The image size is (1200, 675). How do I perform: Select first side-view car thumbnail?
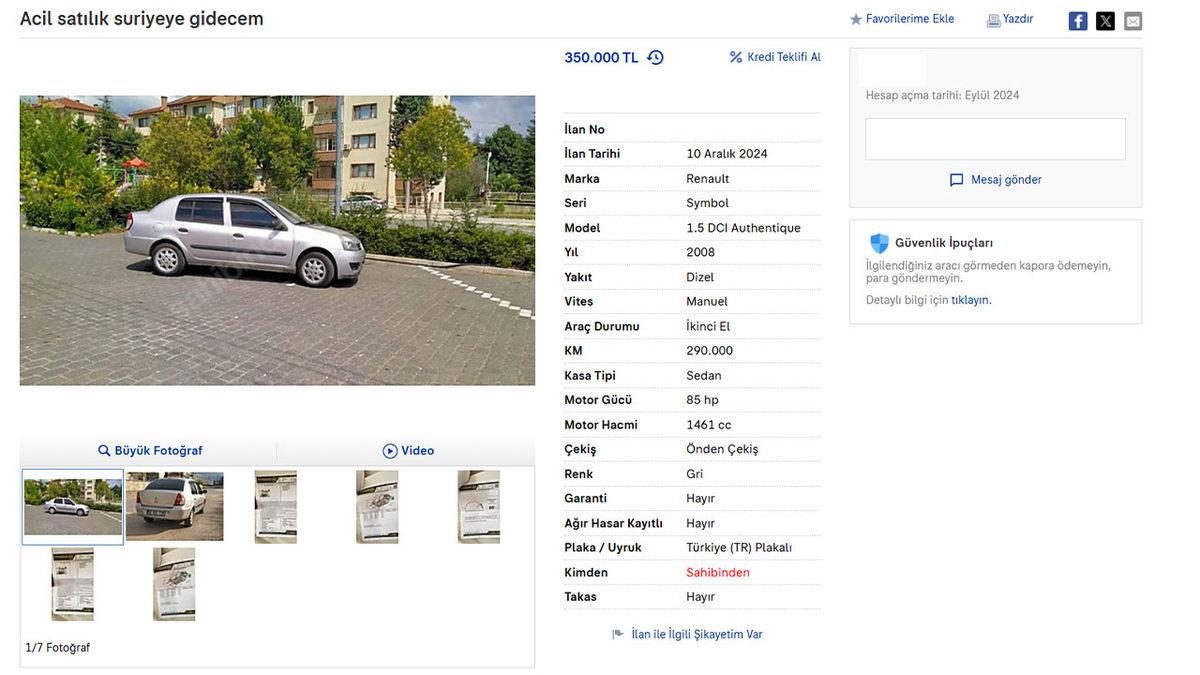(x=73, y=507)
